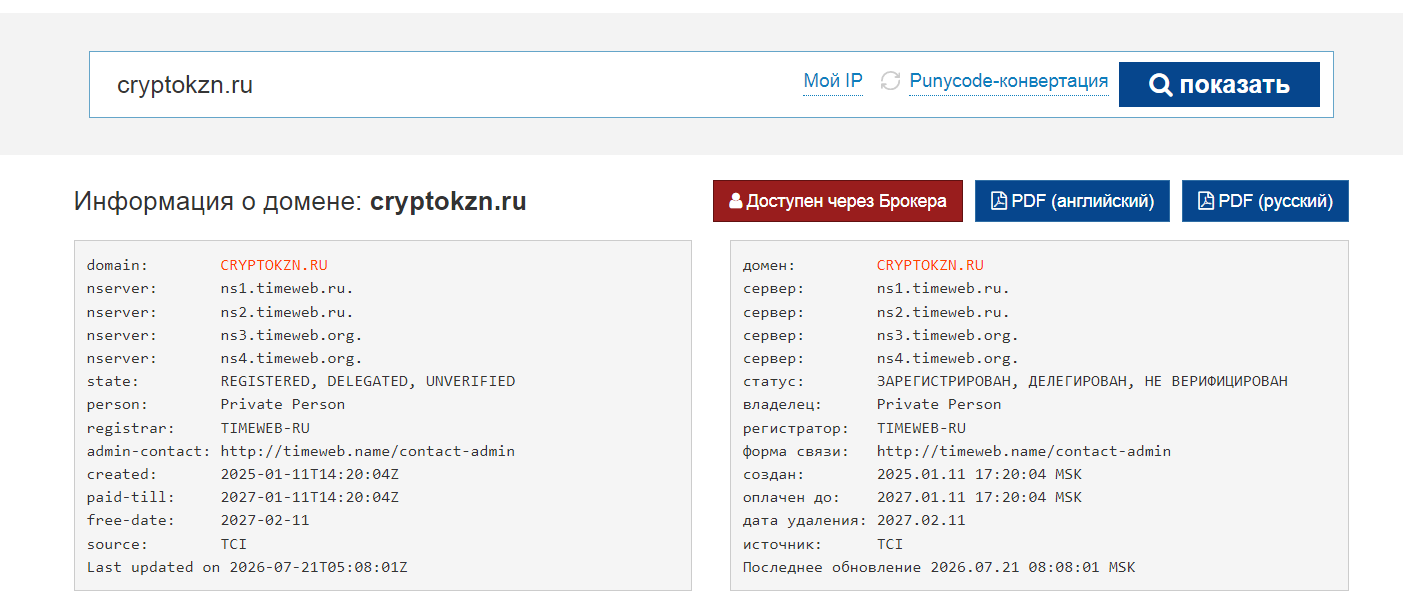The width and height of the screenshot is (1403, 605).
Task: Click the free-date value 2027-02-11
Action: (265, 520)
